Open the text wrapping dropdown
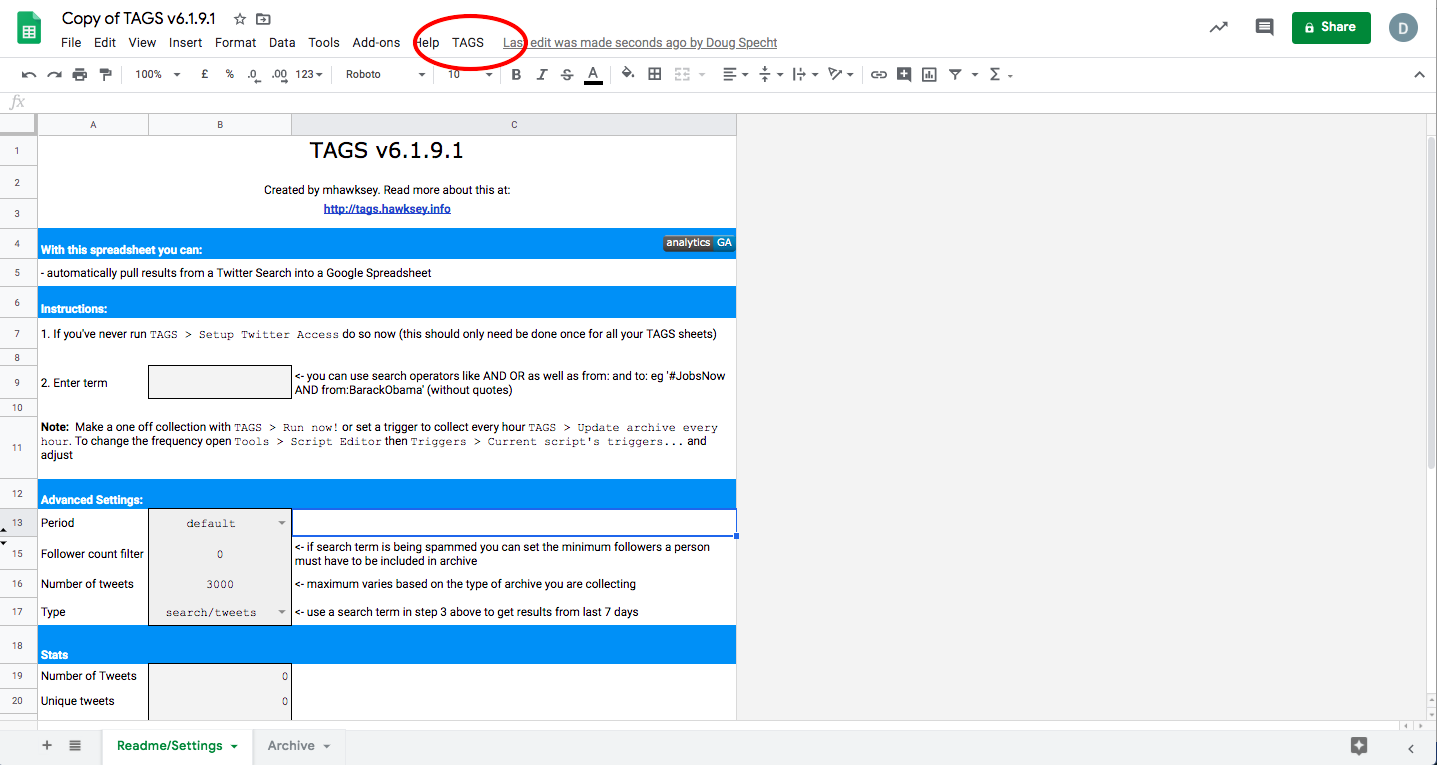Image resolution: width=1437 pixels, height=765 pixels. coord(805,75)
